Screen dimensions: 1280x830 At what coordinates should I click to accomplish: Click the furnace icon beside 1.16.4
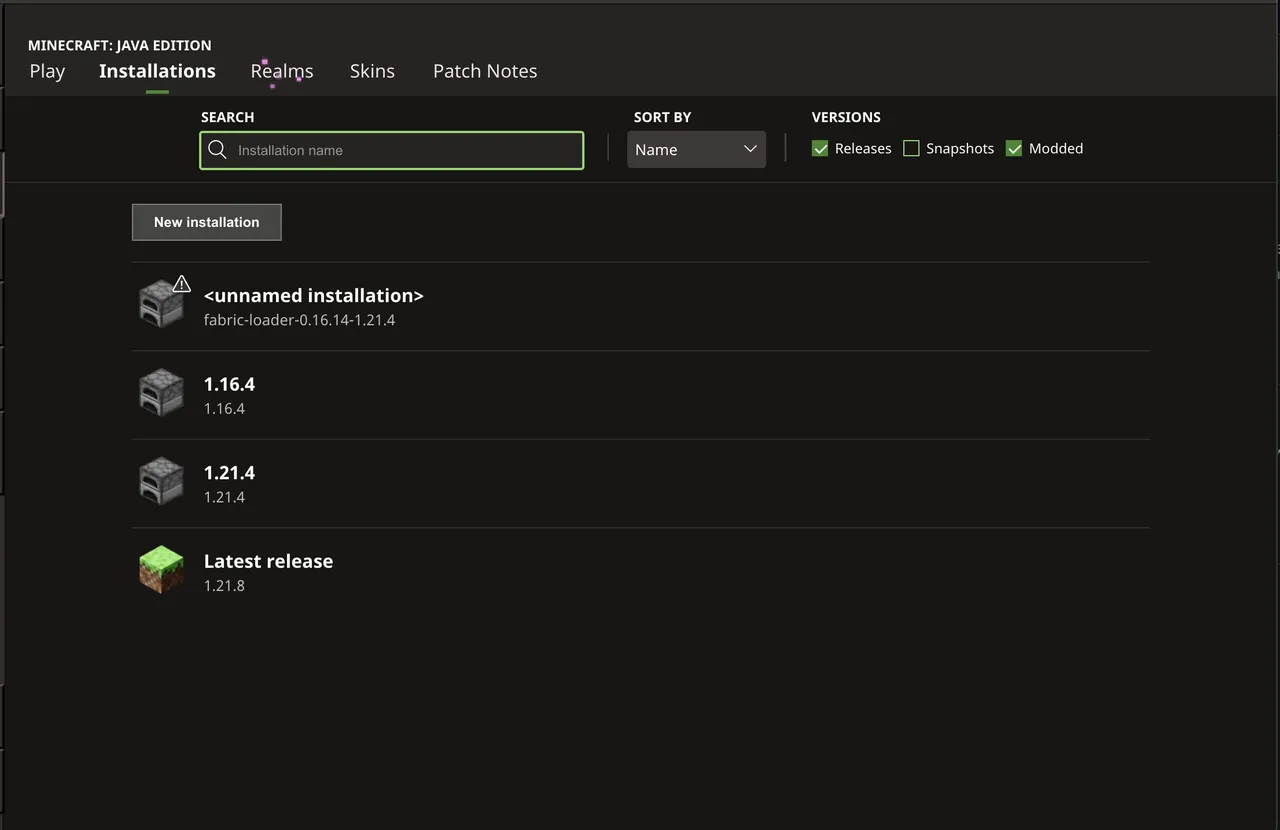161,392
